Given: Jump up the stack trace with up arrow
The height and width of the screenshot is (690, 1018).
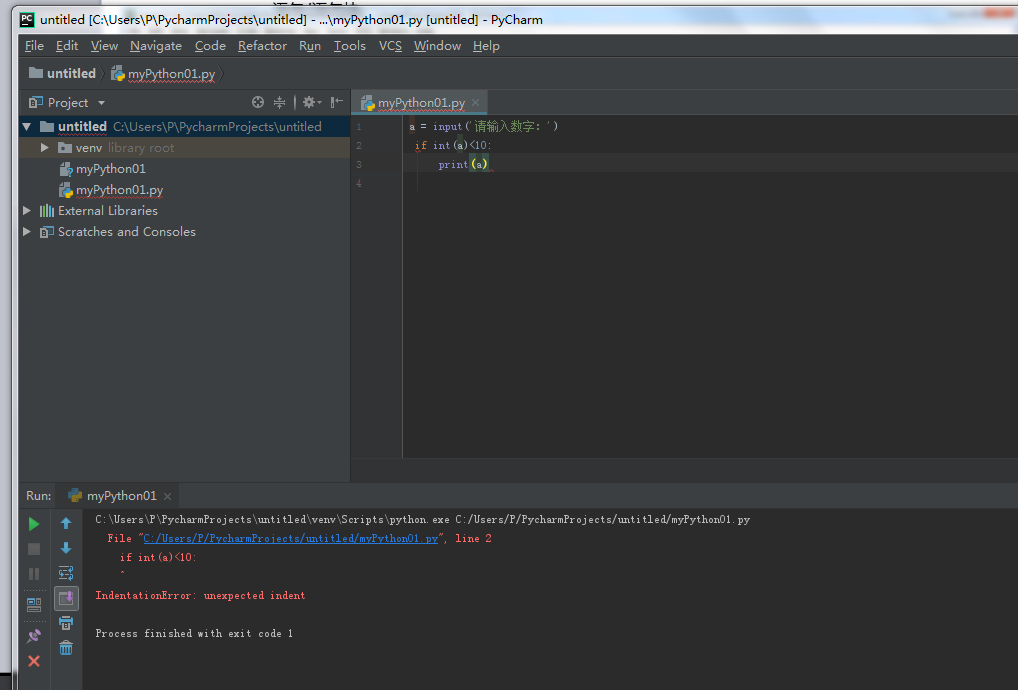Looking at the screenshot, I should click(66, 523).
